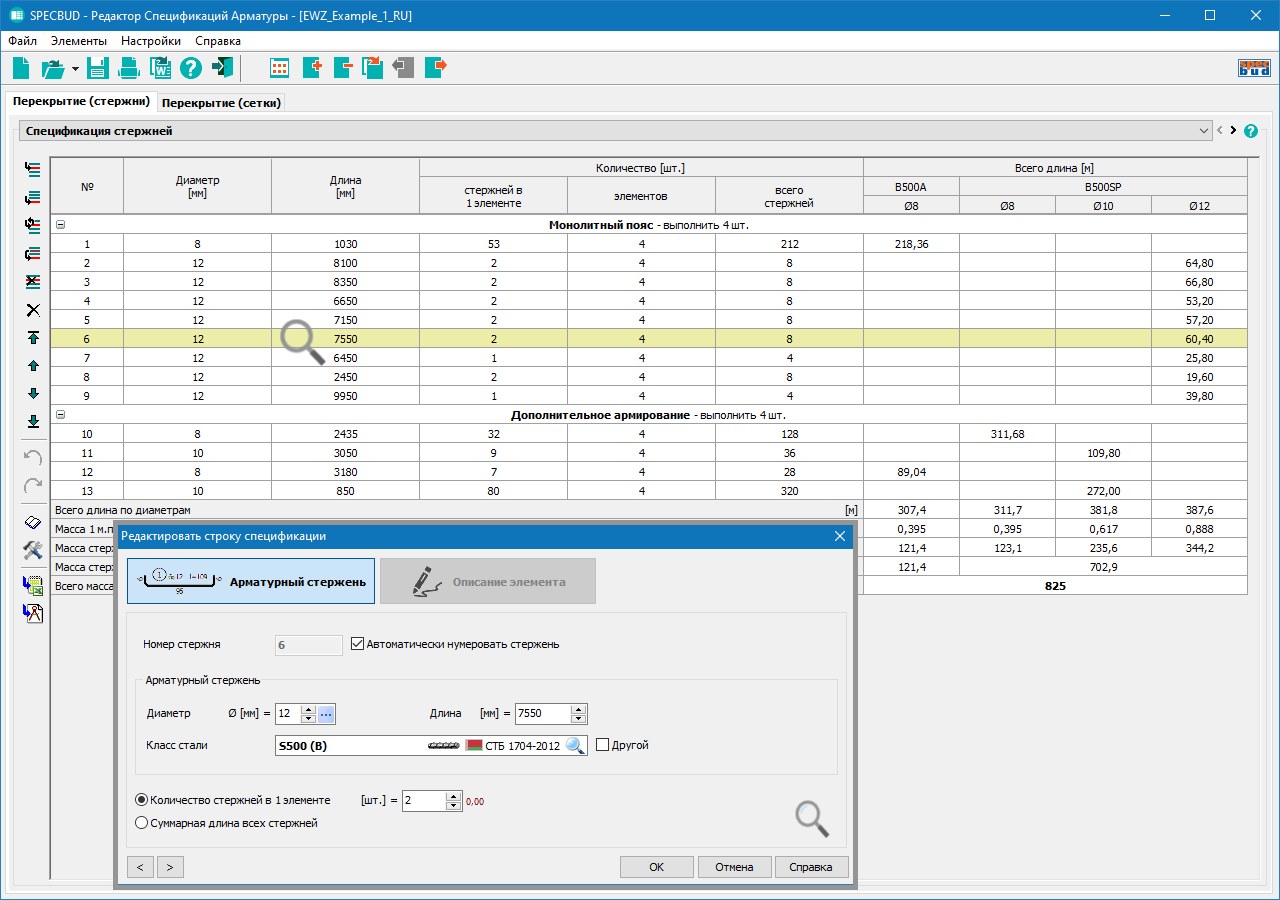This screenshot has height=900, width=1280.
Task: Open the 'Элементы' menu
Action: click(79, 41)
